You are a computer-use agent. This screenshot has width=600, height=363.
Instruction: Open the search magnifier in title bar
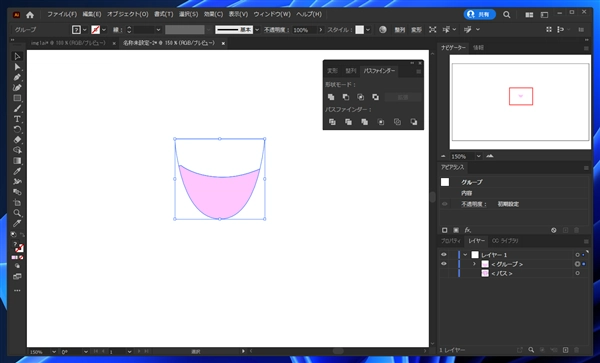pyautogui.click(x=507, y=15)
